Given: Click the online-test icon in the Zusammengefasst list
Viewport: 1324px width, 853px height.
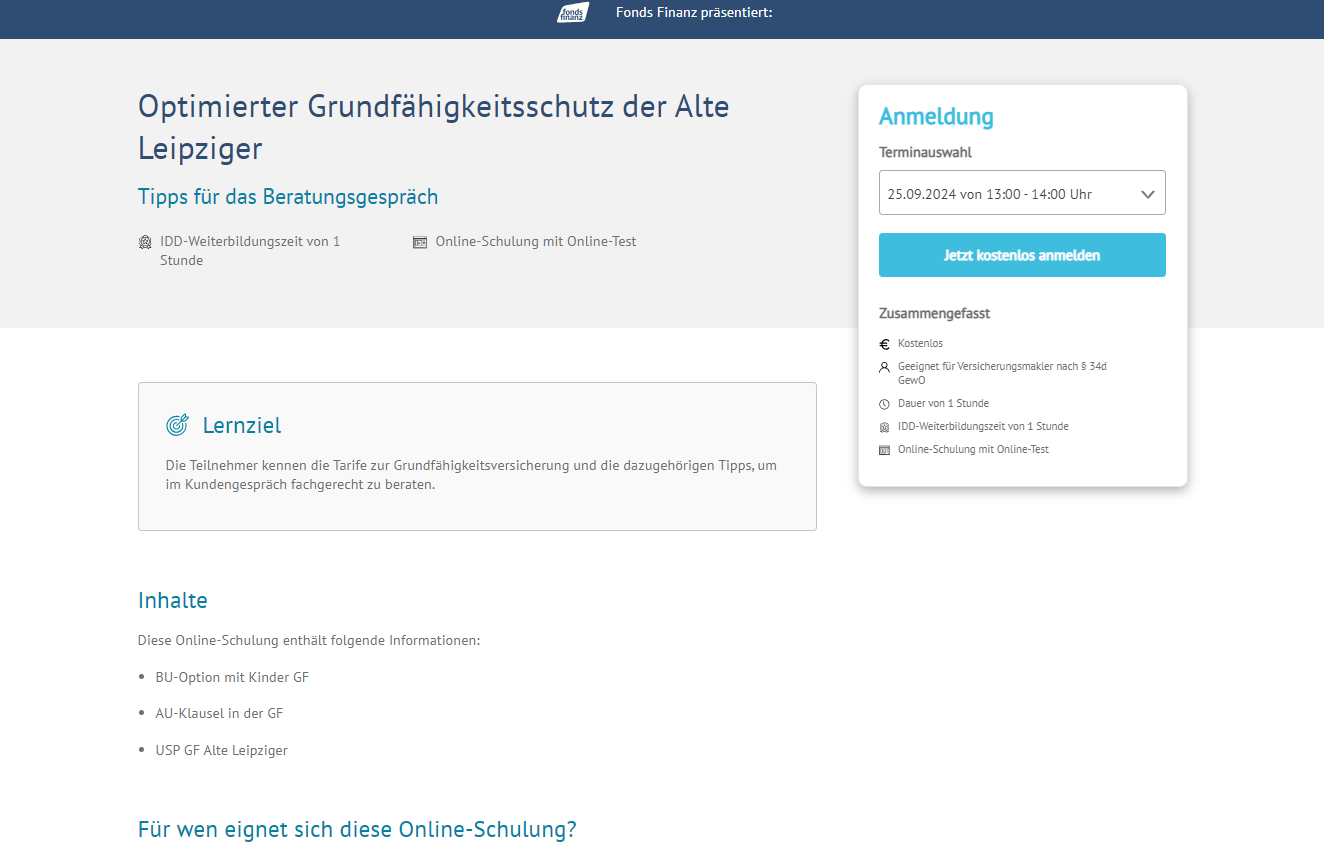Looking at the screenshot, I should tap(884, 450).
